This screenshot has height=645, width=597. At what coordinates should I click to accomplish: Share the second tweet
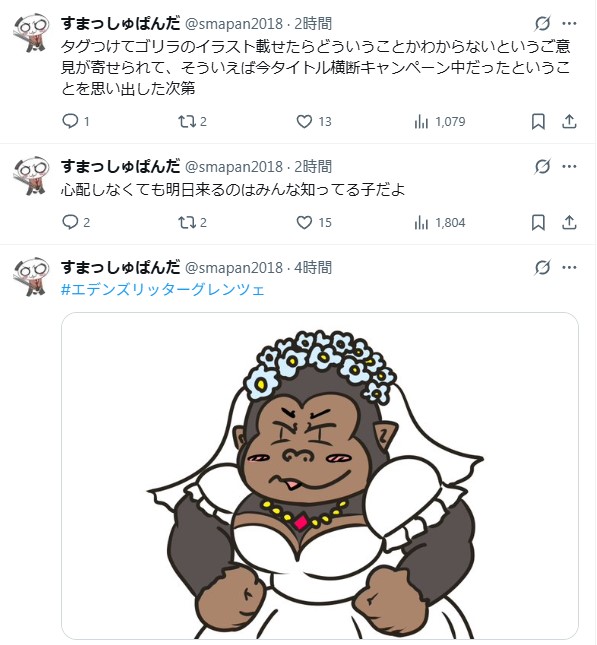pos(569,223)
